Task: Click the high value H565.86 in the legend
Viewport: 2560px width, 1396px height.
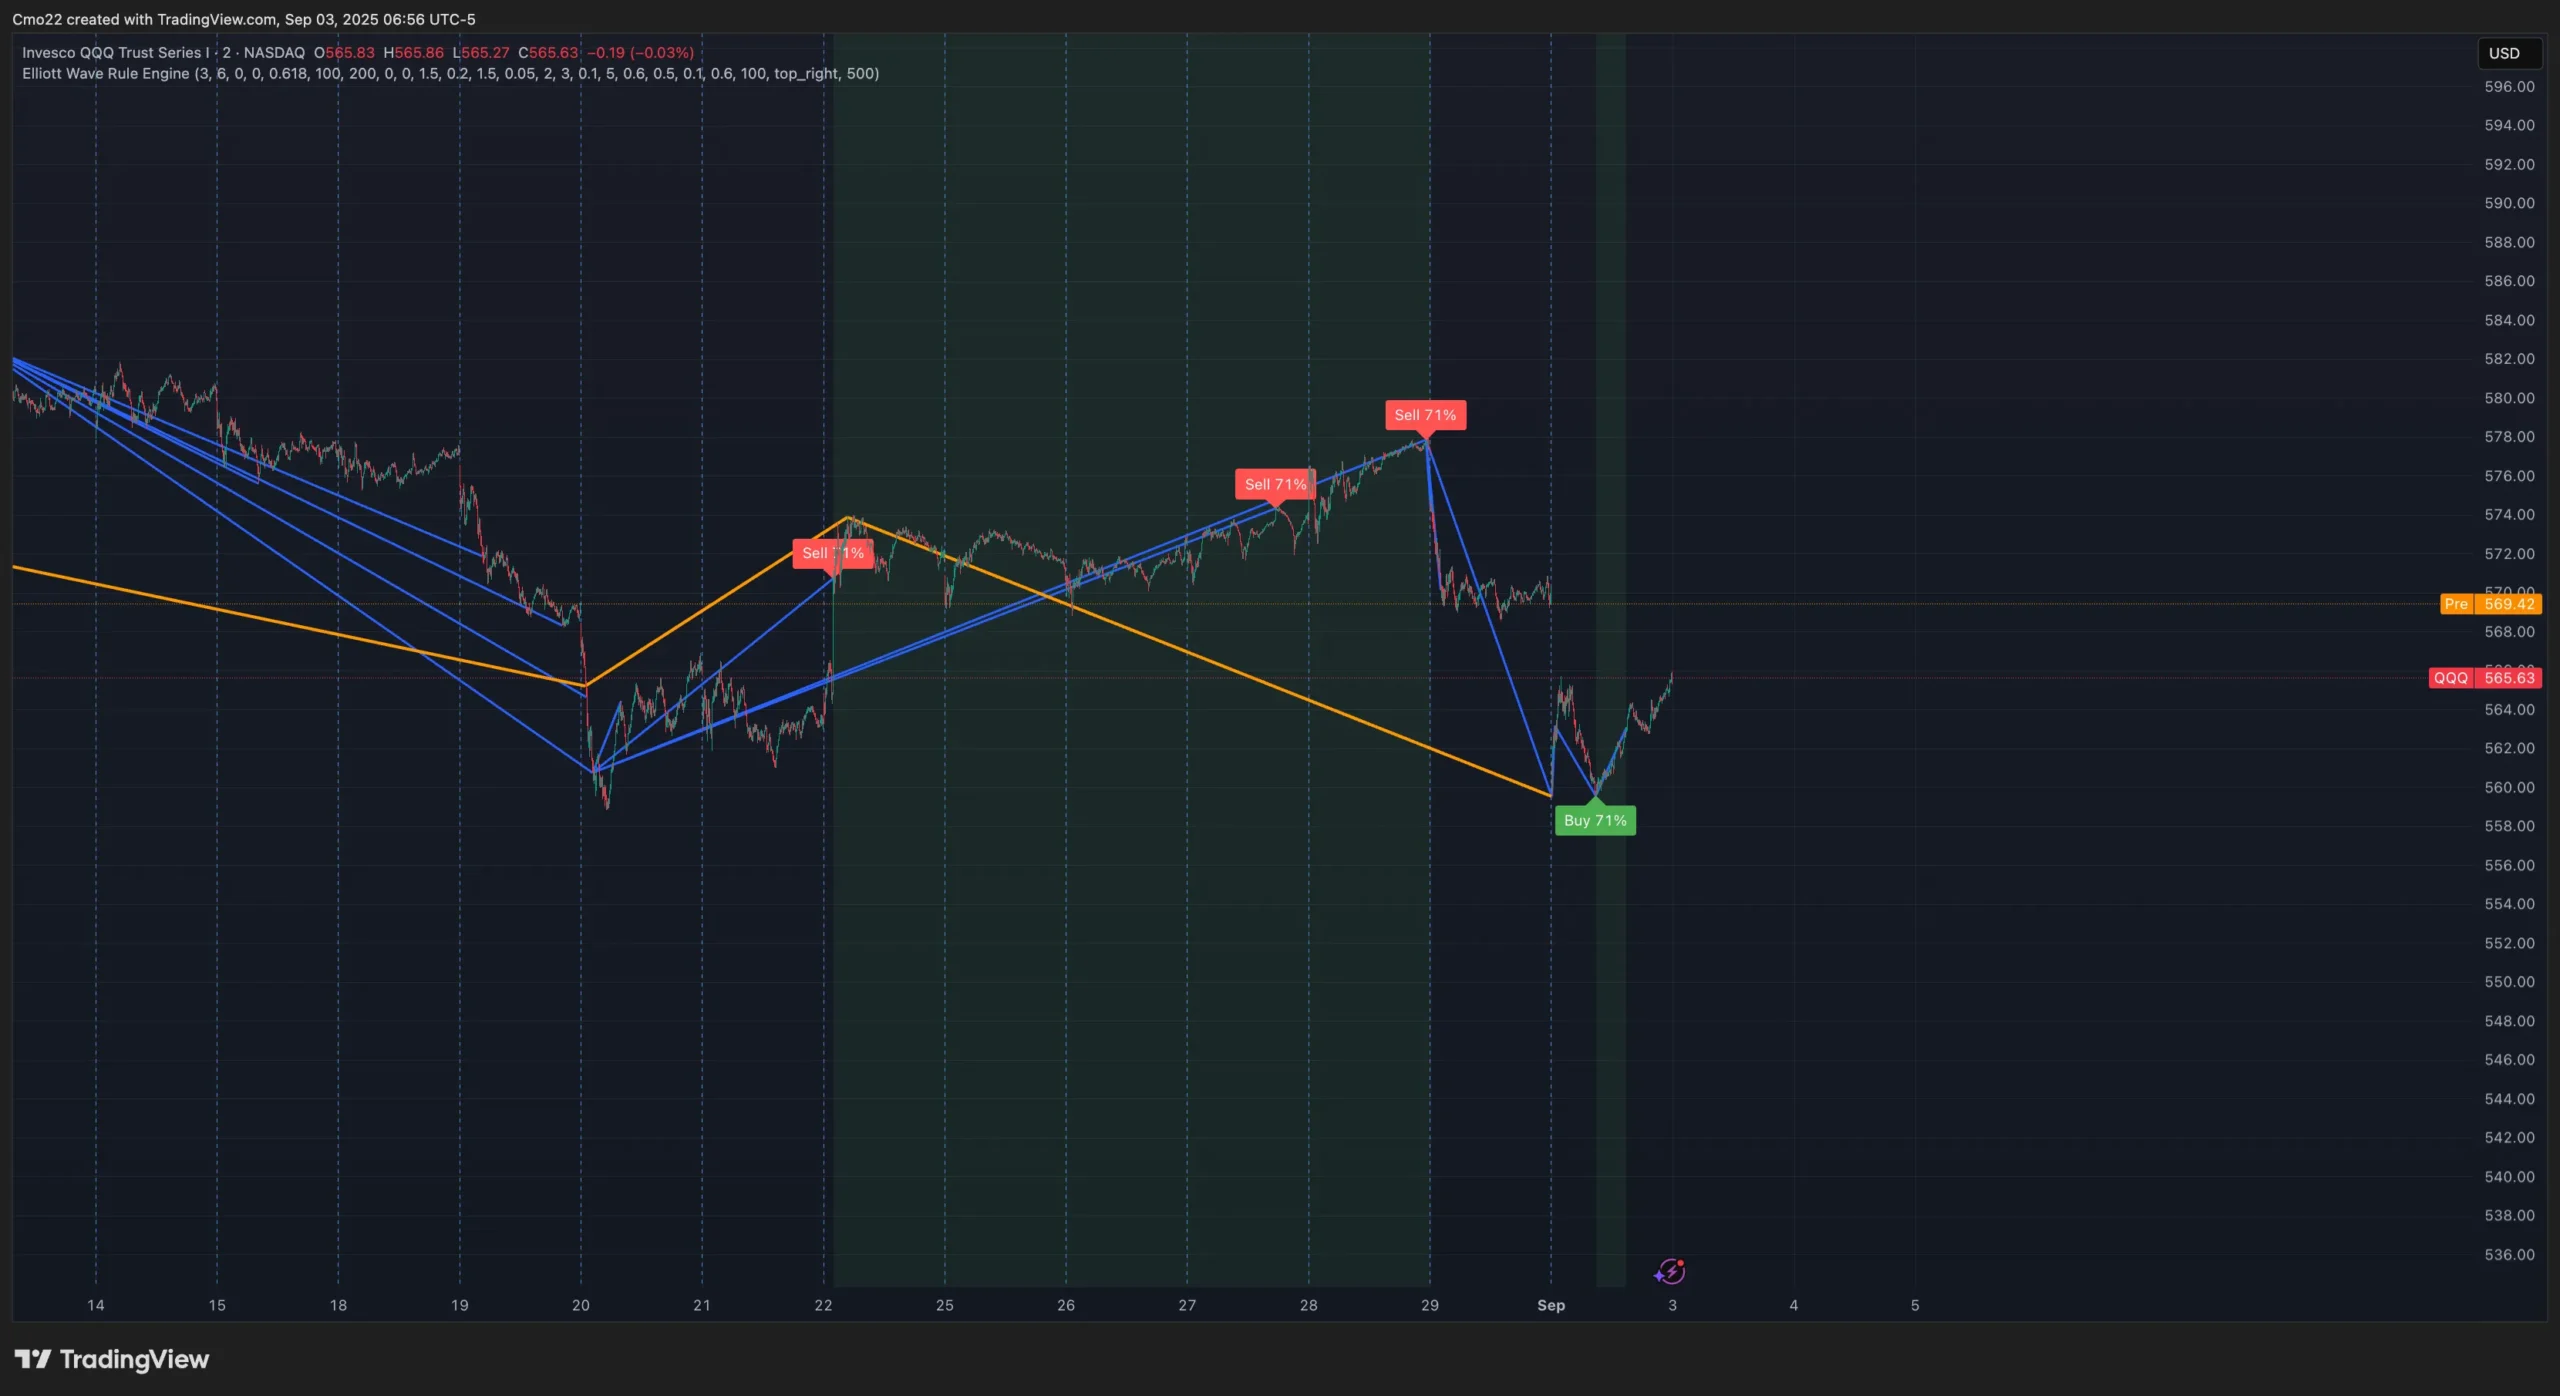Action: 413,53
